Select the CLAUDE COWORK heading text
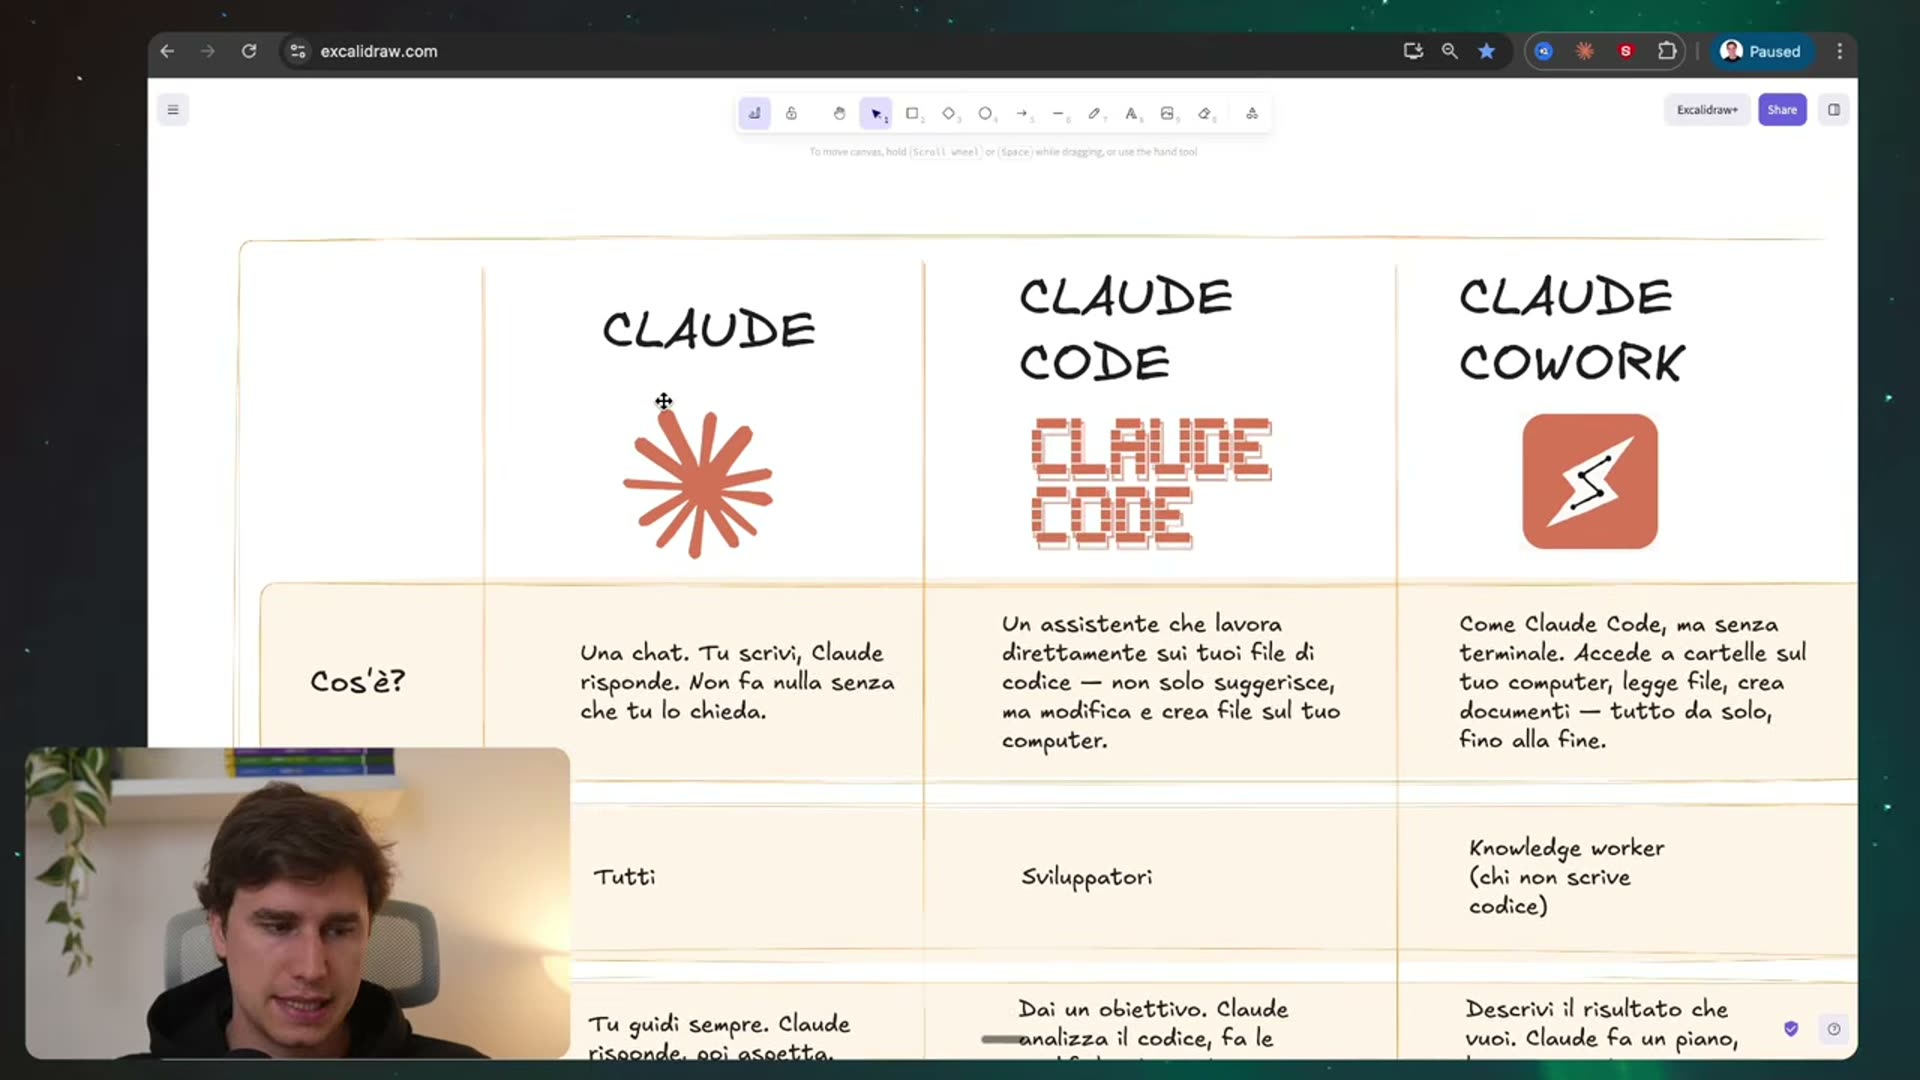Screen dimensions: 1920x1080 [1571, 329]
